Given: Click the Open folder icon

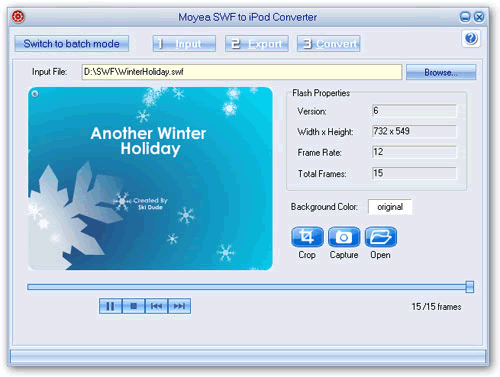Looking at the screenshot, I should [381, 237].
